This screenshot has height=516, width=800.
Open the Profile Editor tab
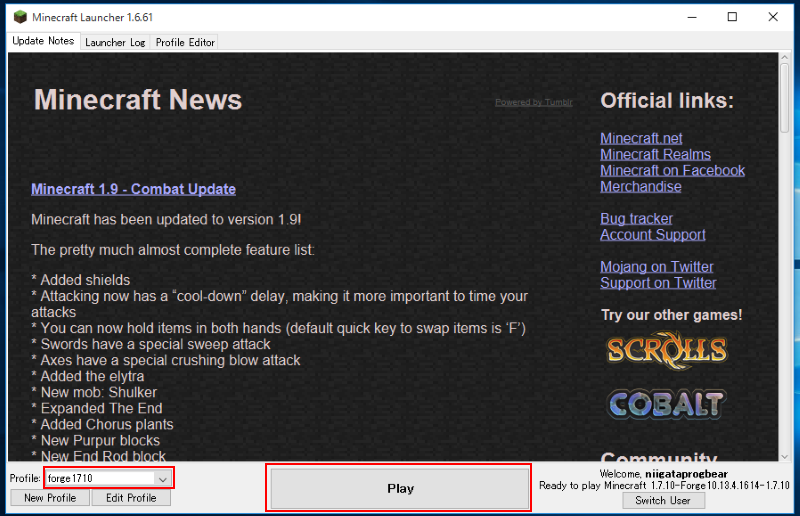coord(185,42)
